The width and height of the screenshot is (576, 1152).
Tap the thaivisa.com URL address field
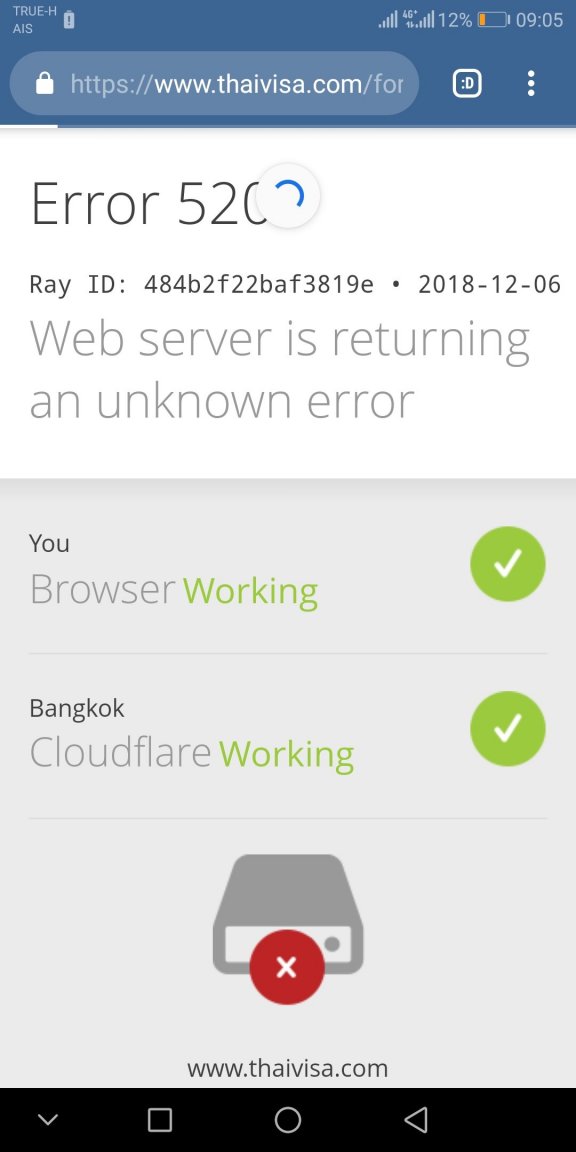click(x=214, y=84)
